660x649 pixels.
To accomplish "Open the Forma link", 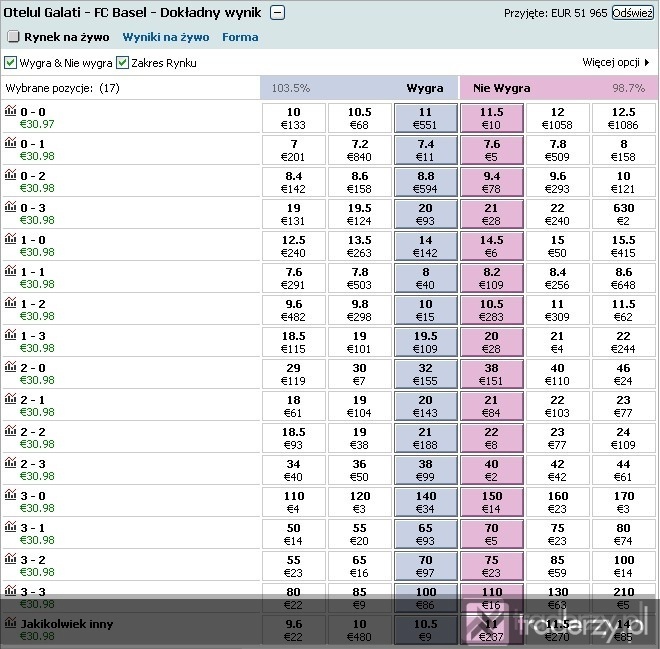I will tap(240, 37).
